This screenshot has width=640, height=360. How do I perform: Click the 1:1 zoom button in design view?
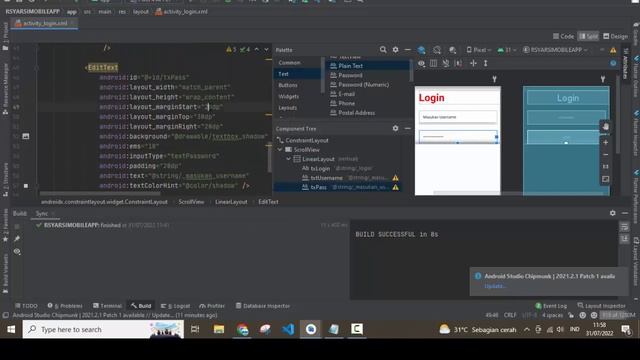pos(606,167)
